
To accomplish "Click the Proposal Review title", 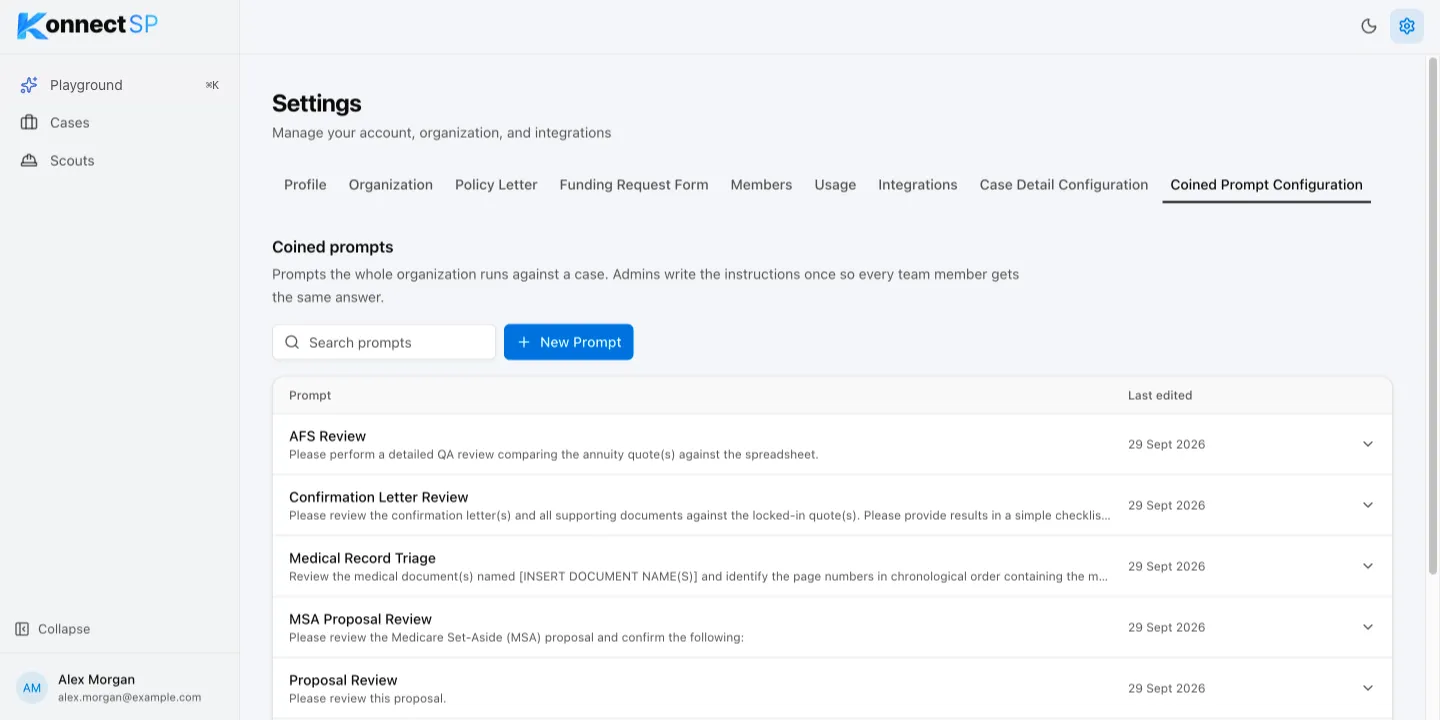I will point(343,680).
